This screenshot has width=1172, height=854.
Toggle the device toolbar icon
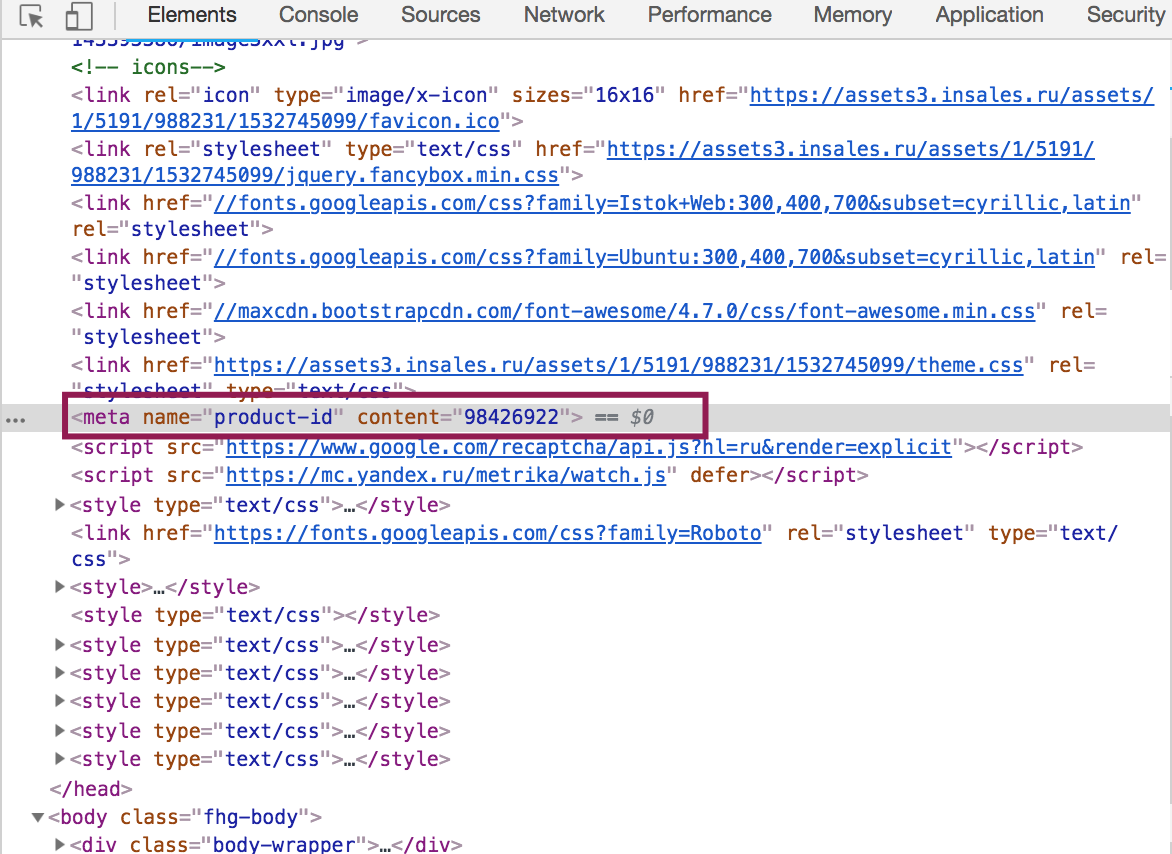click(x=78, y=16)
